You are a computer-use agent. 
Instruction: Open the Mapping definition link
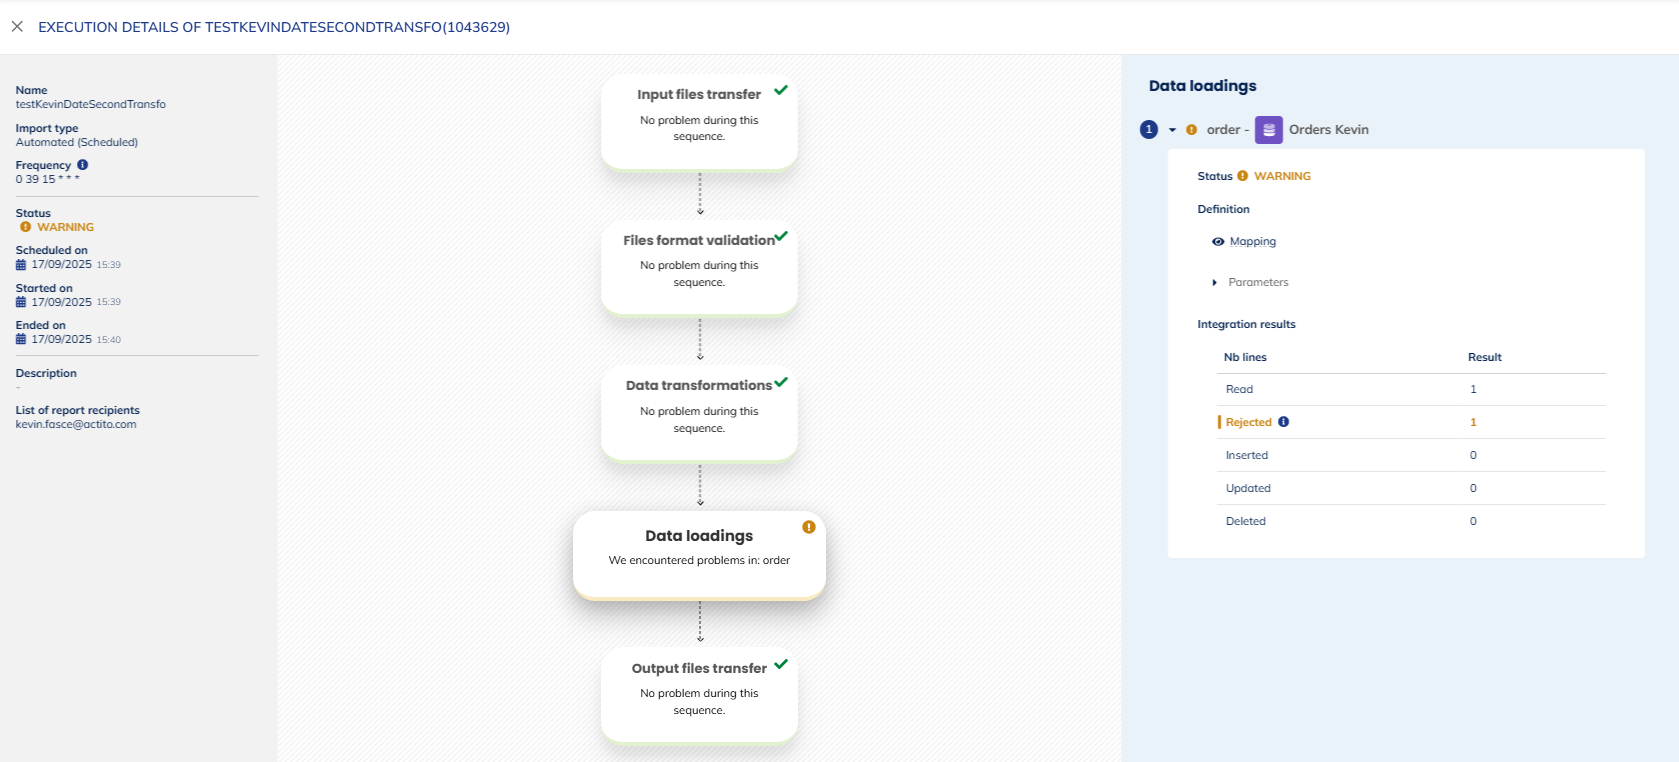[x=1252, y=242]
